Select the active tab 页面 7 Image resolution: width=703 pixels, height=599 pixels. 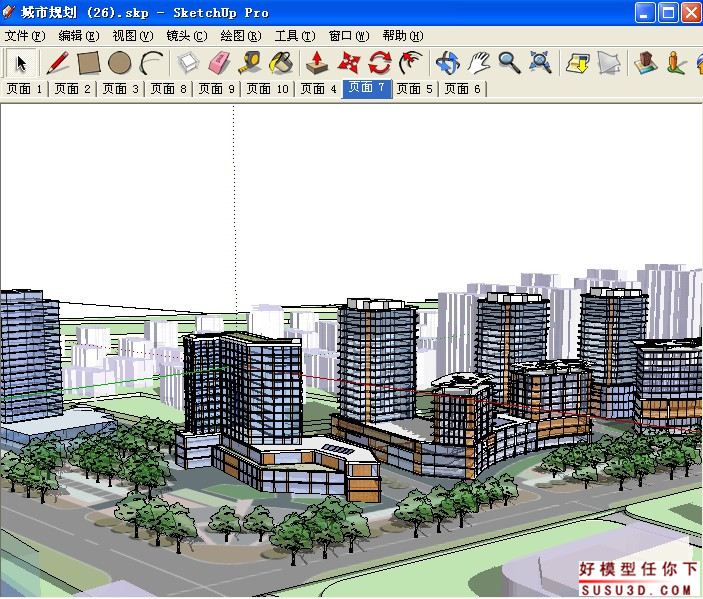point(367,88)
